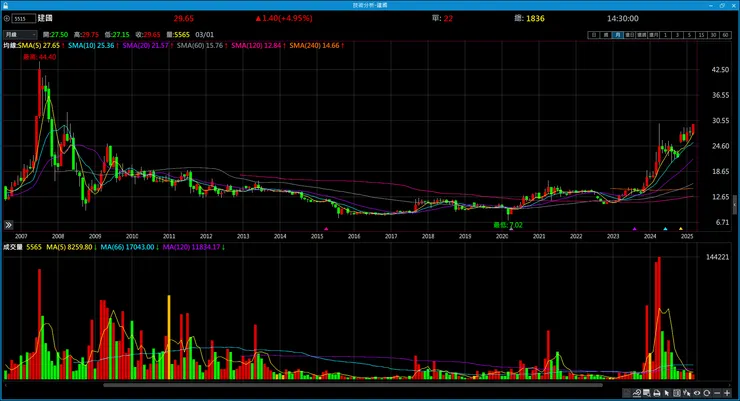The image size is (740, 401).
Task: Select the highlighted 月 monthly timeframe button
Action: (x=618, y=35)
